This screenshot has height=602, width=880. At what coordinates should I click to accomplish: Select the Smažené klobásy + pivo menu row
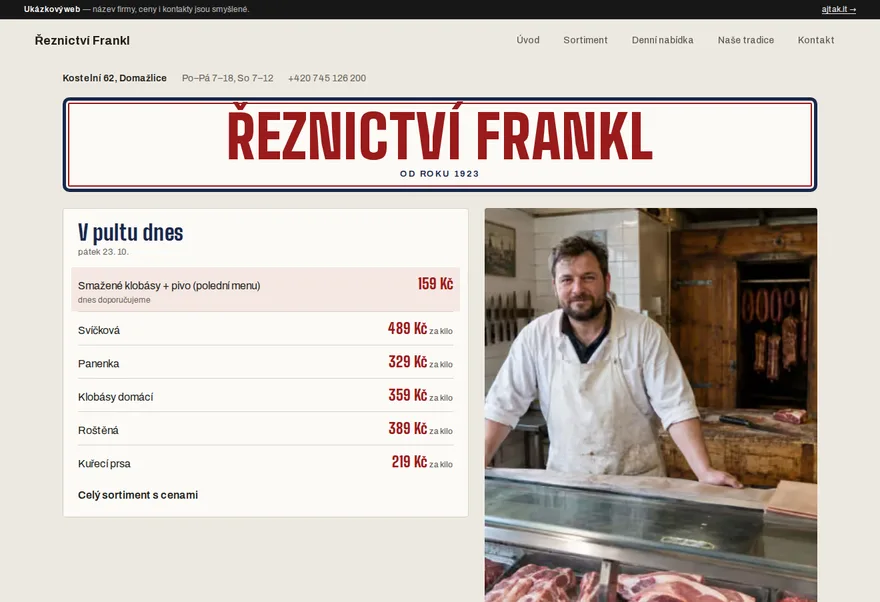(x=265, y=289)
